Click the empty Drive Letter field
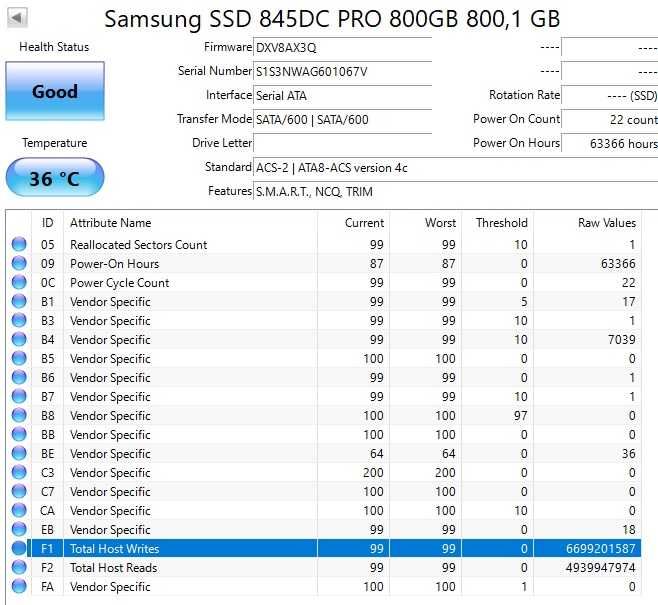Screen dimensions: 658x605 click(342, 143)
